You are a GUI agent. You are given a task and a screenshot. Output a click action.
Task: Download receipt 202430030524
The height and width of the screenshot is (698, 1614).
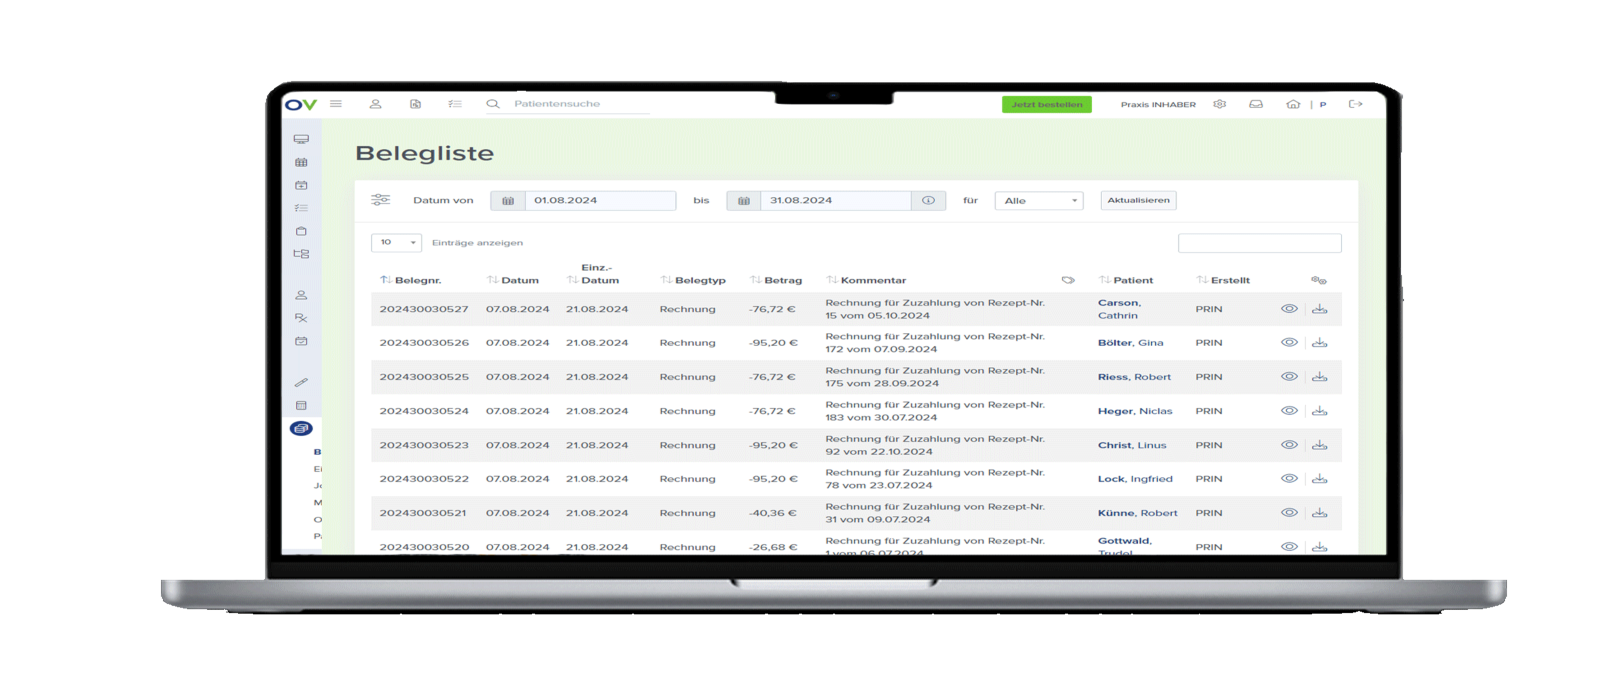(x=1320, y=411)
